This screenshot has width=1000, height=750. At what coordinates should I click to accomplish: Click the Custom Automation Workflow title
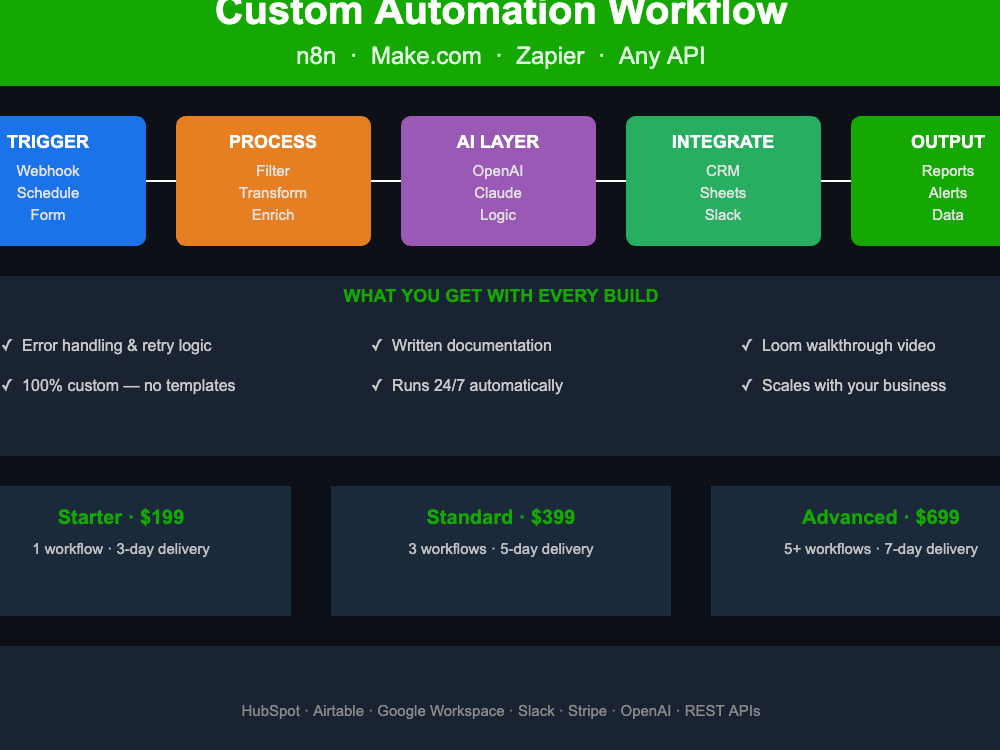[501, 13]
